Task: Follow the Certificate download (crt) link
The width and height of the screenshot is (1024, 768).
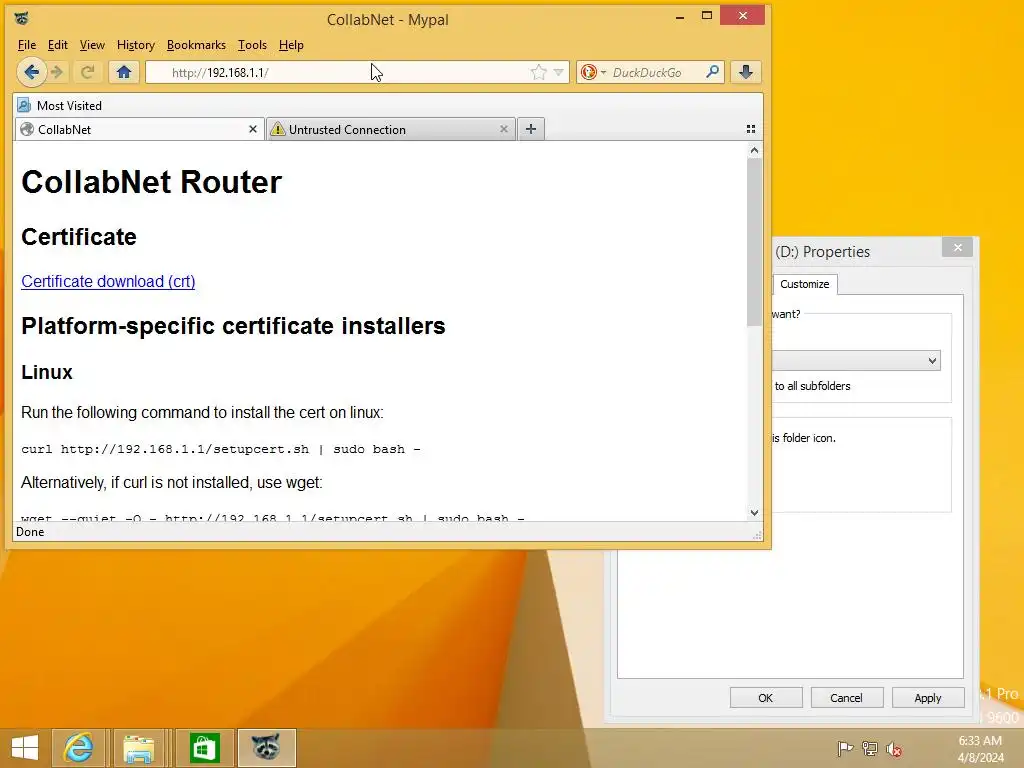Action: pos(108,281)
